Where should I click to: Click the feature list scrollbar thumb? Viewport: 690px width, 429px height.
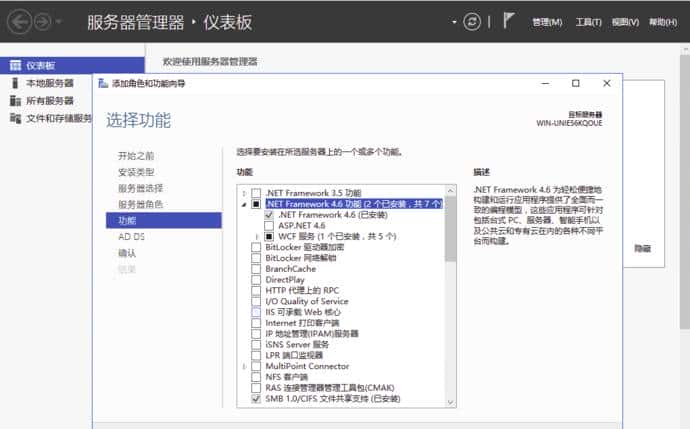pos(450,230)
